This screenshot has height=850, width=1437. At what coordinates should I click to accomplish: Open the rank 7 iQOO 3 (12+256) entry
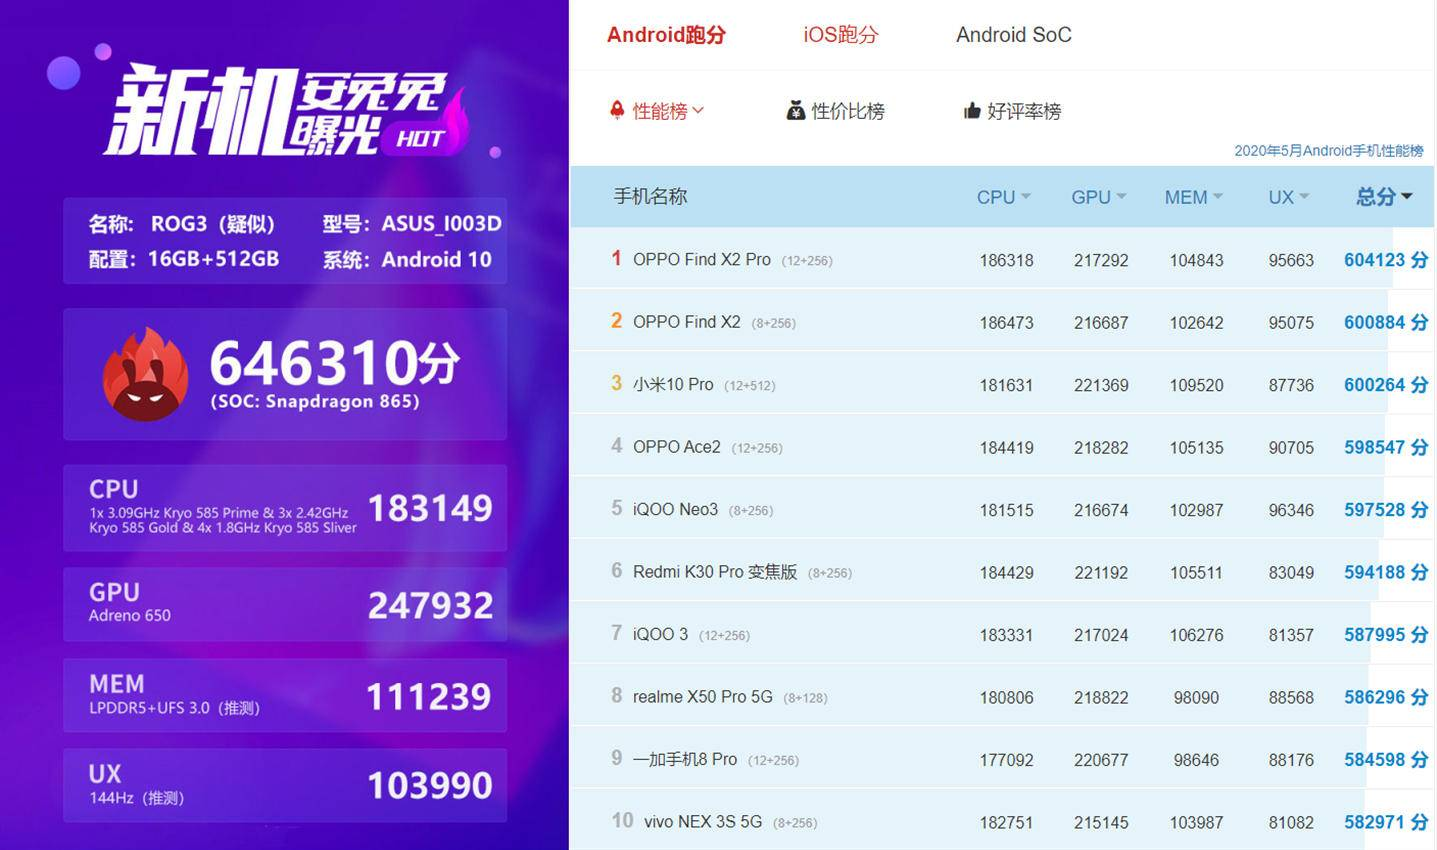point(660,635)
